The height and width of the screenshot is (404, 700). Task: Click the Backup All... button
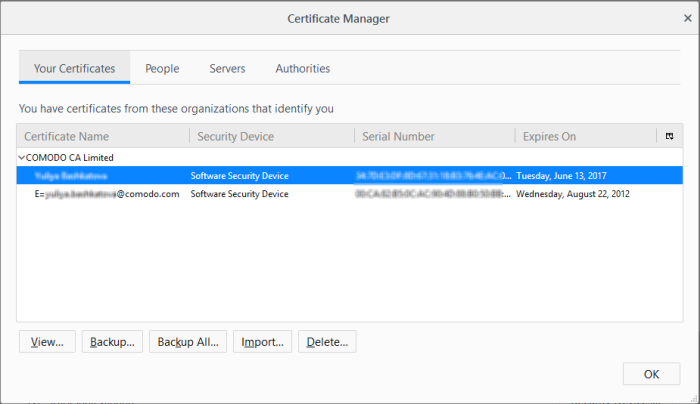(188, 342)
